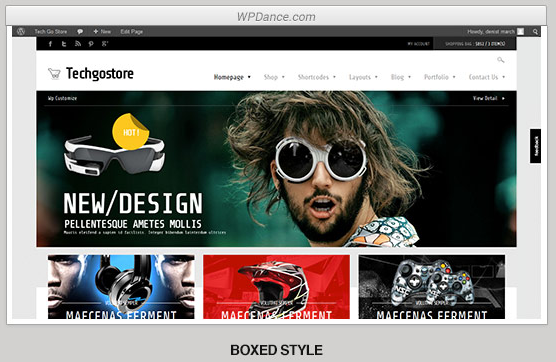
Task: Open the Google Plus social icon
Action: [x=105, y=44]
